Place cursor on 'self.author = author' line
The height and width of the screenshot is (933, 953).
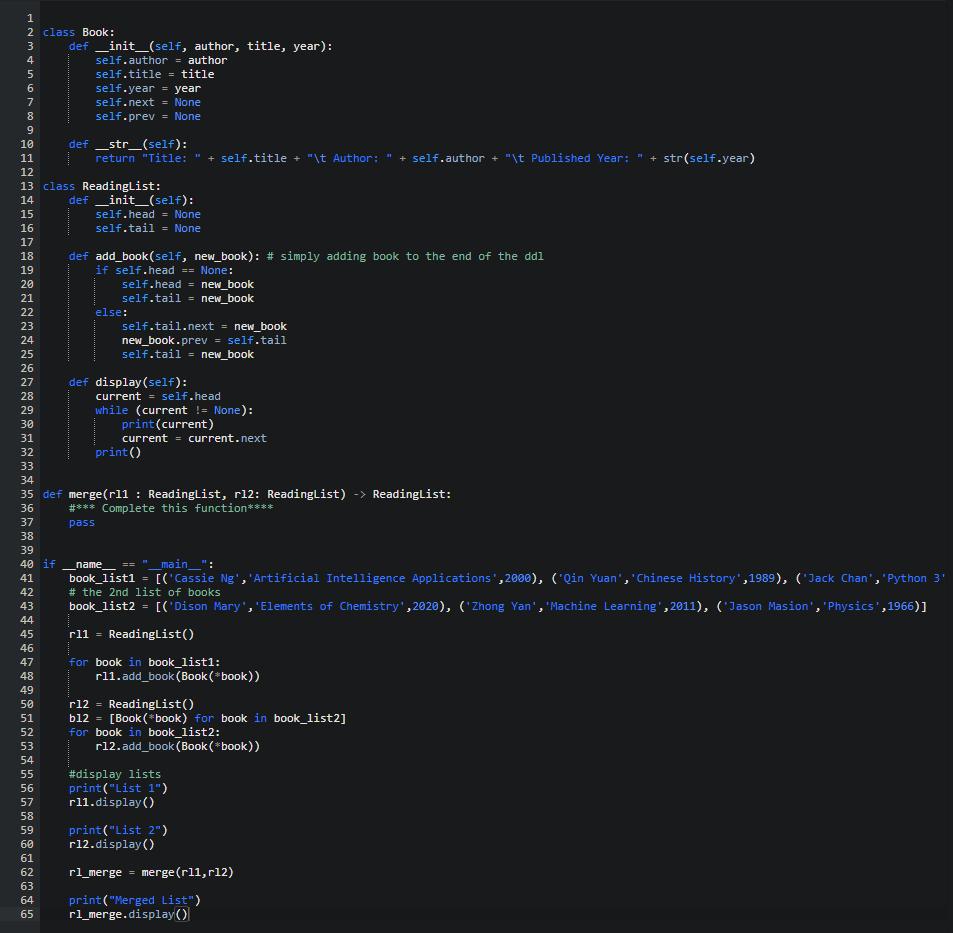pyautogui.click(x=161, y=60)
